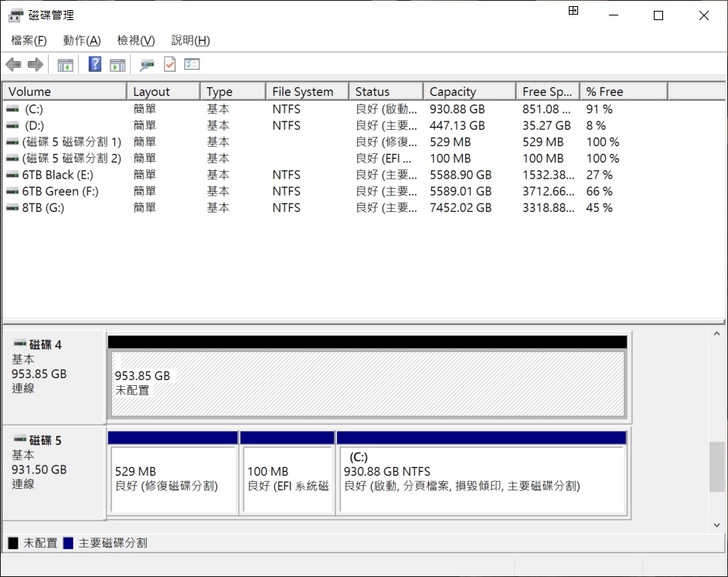
Task: Click the 45 % free cell
Action: coord(599,208)
